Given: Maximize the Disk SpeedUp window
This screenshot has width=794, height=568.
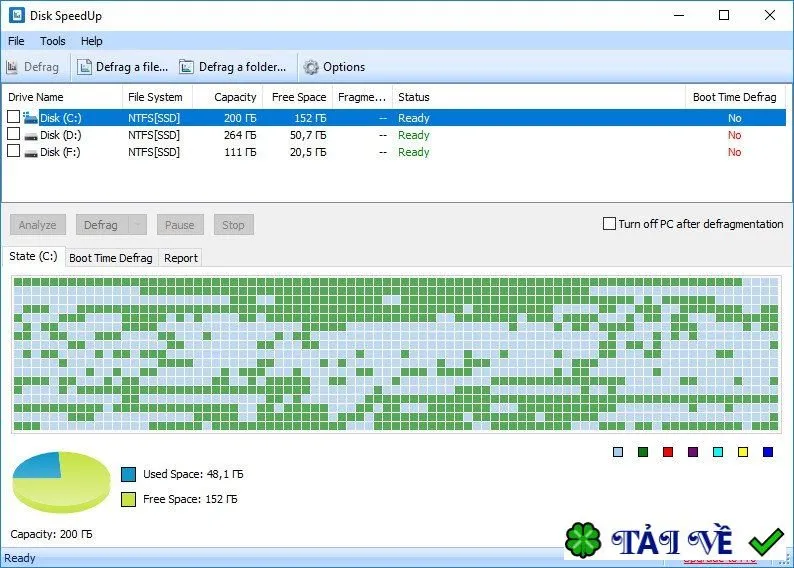Looking at the screenshot, I should 724,15.
